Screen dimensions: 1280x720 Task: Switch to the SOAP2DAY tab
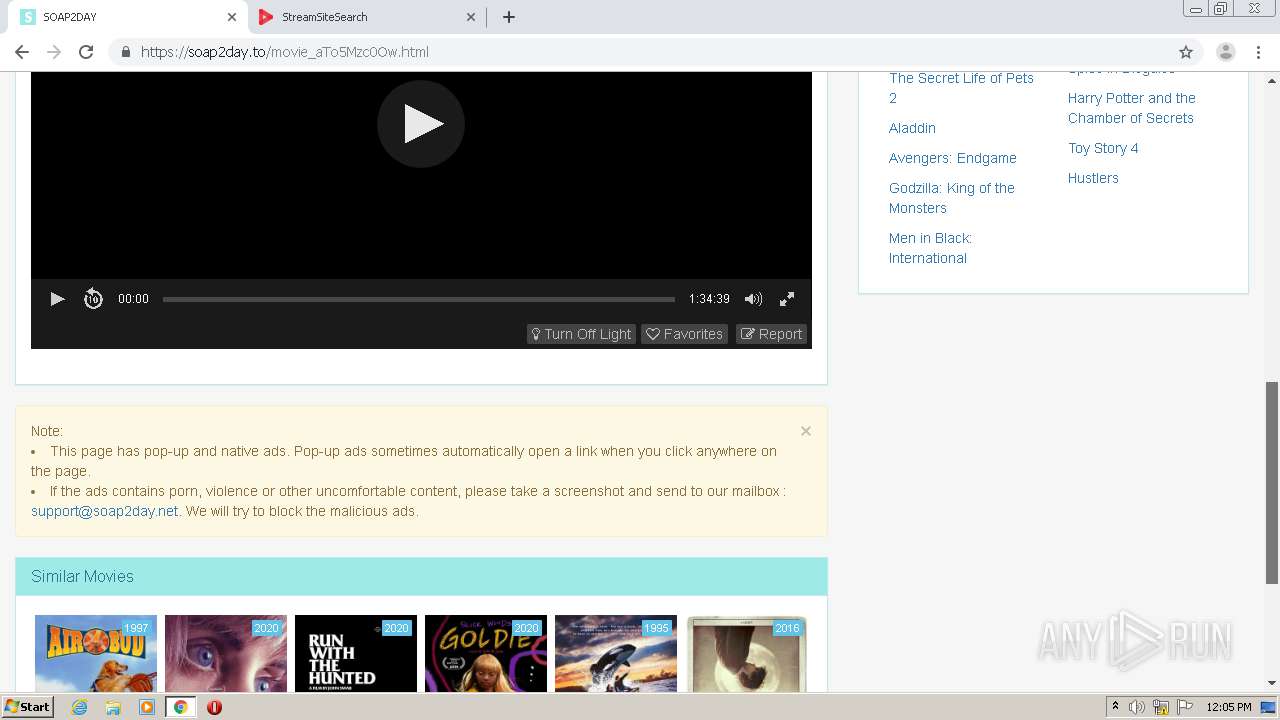(128, 17)
